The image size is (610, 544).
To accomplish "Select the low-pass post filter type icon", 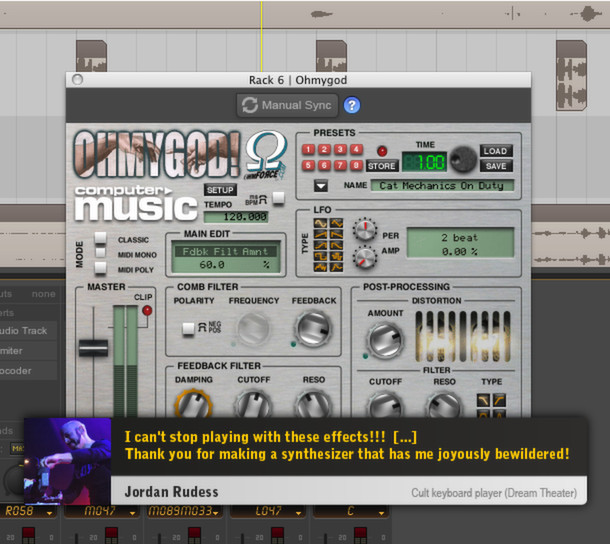I will coord(484,400).
